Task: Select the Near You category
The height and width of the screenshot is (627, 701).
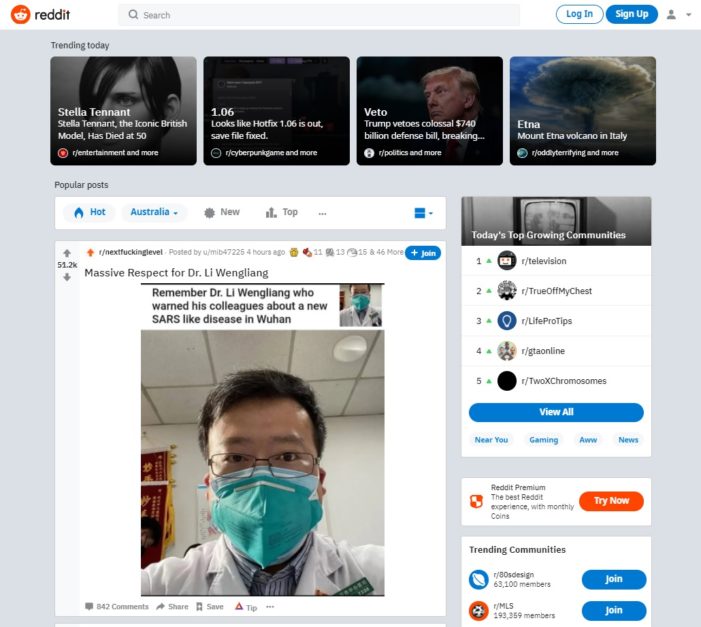Action: [491, 440]
